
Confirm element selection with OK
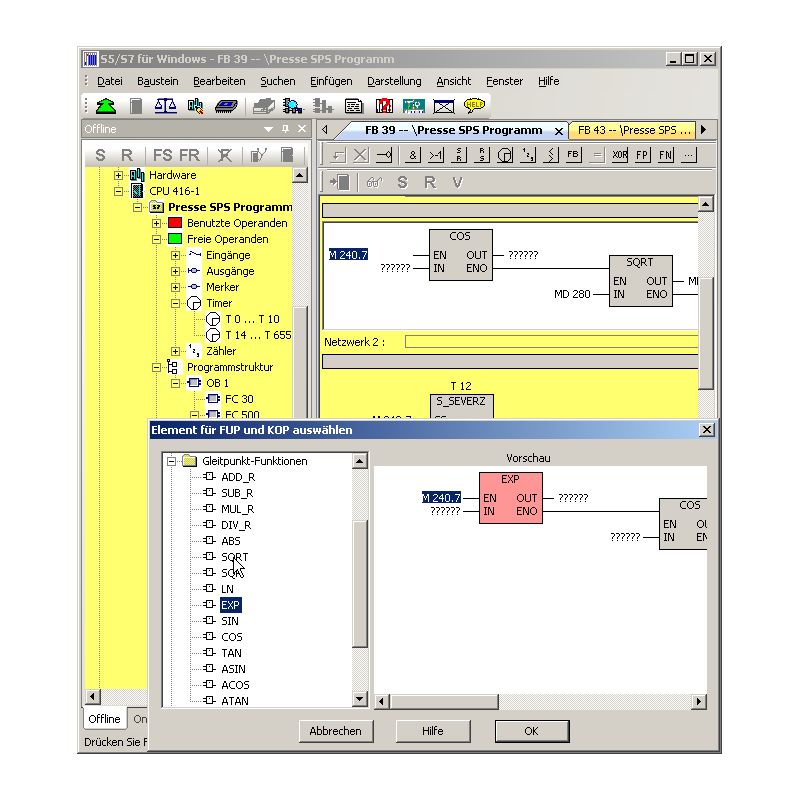[x=531, y=731]
